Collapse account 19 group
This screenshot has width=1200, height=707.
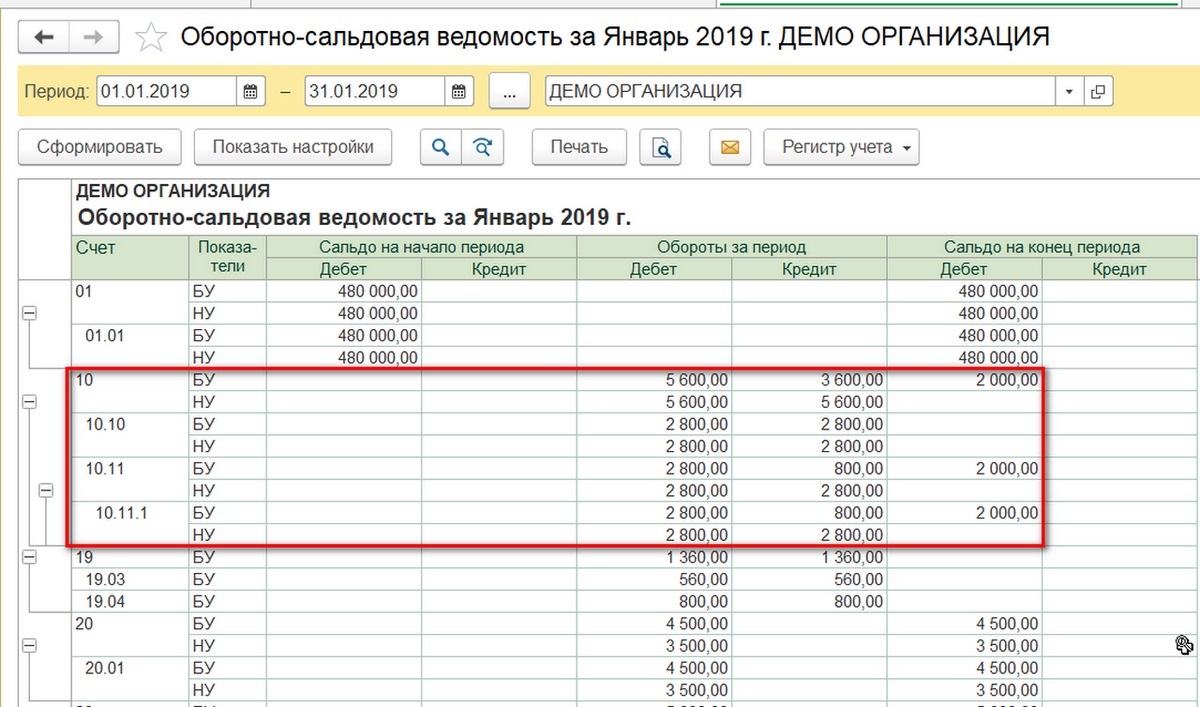(x=29, y=557)
